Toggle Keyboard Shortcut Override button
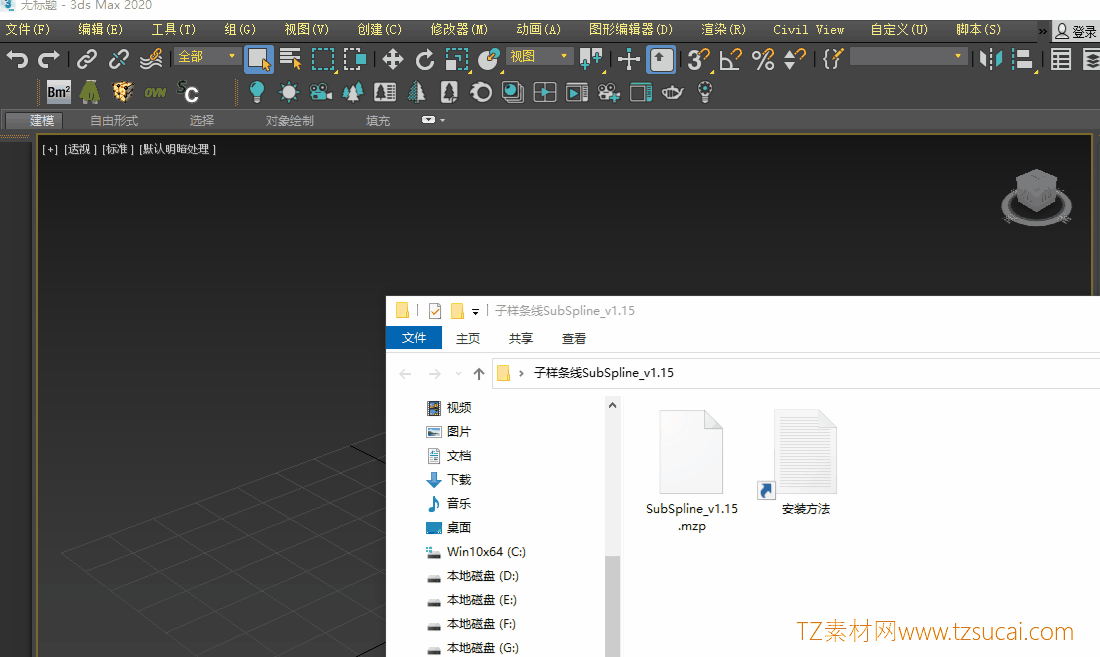Image resolution: width=1100 pixels, height=657 pixels. coord(661,59)
